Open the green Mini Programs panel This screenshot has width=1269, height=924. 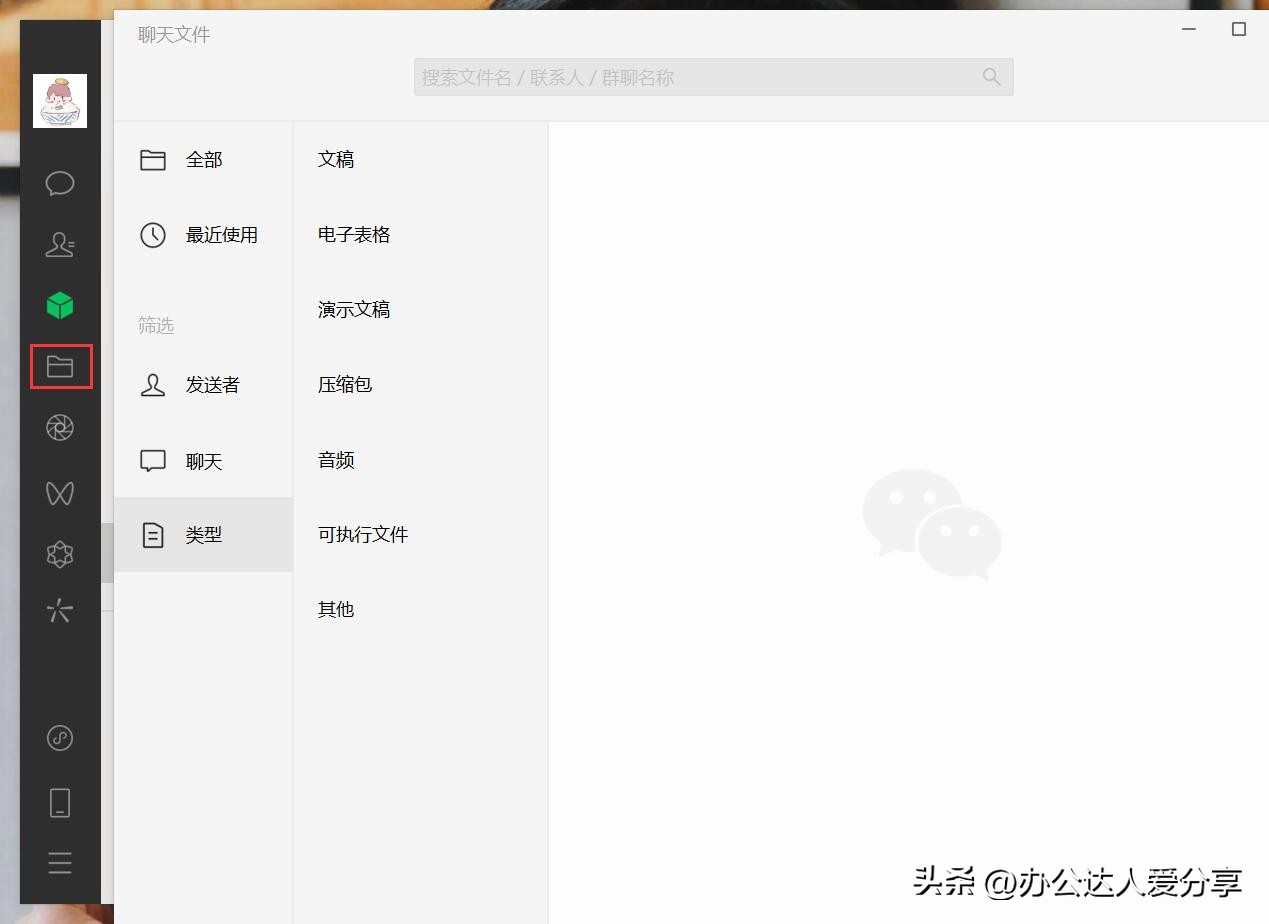point(60,305)
